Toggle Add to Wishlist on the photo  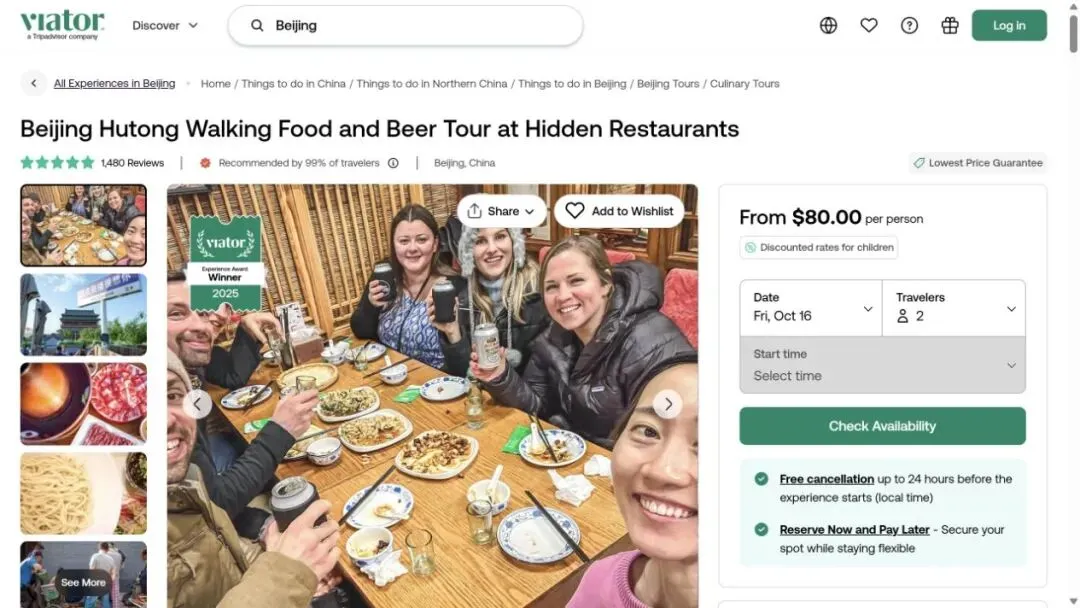[x=619, y=211]
